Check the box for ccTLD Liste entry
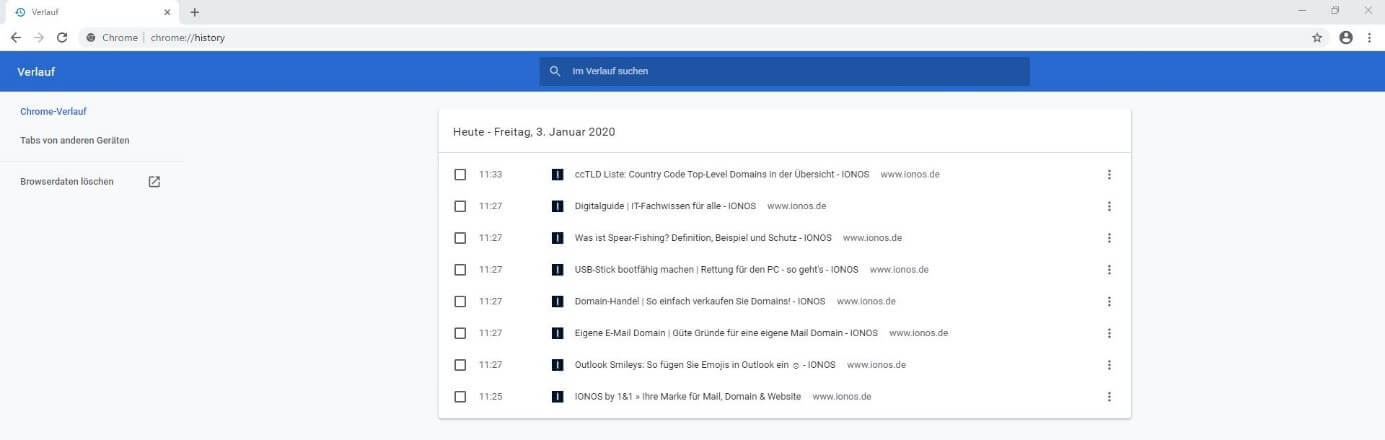This screenshot has width=1385, height=440. coord(460,175)
